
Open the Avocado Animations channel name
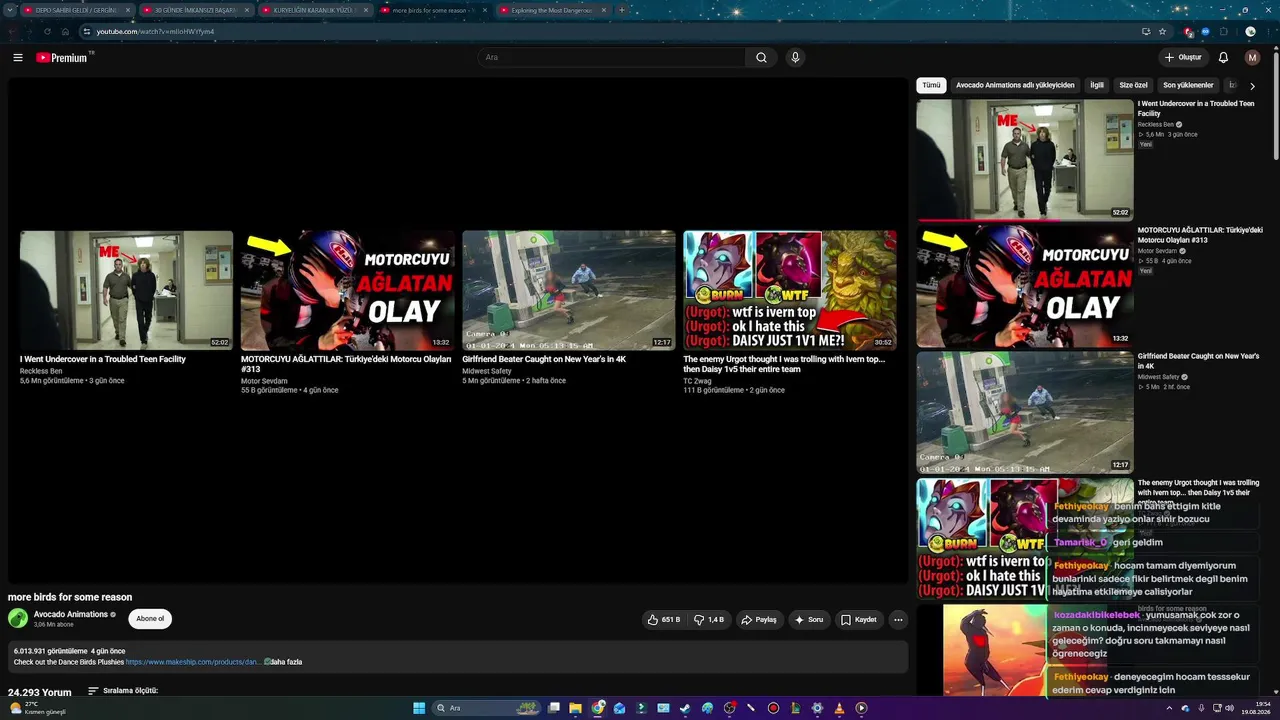tap(71, 614)
